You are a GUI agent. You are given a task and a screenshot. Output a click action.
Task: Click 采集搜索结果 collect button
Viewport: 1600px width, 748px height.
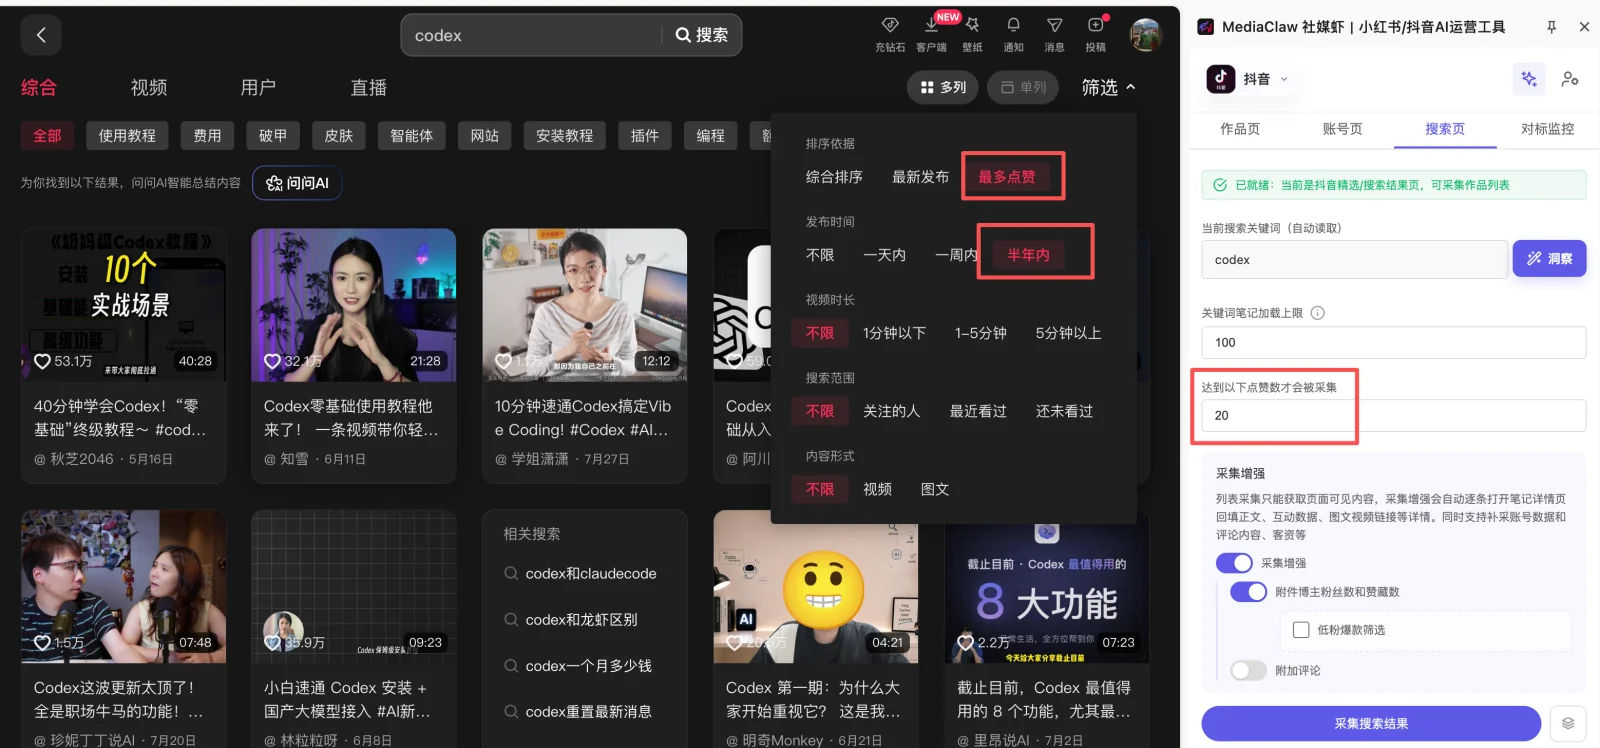[x=1371, y=723]
